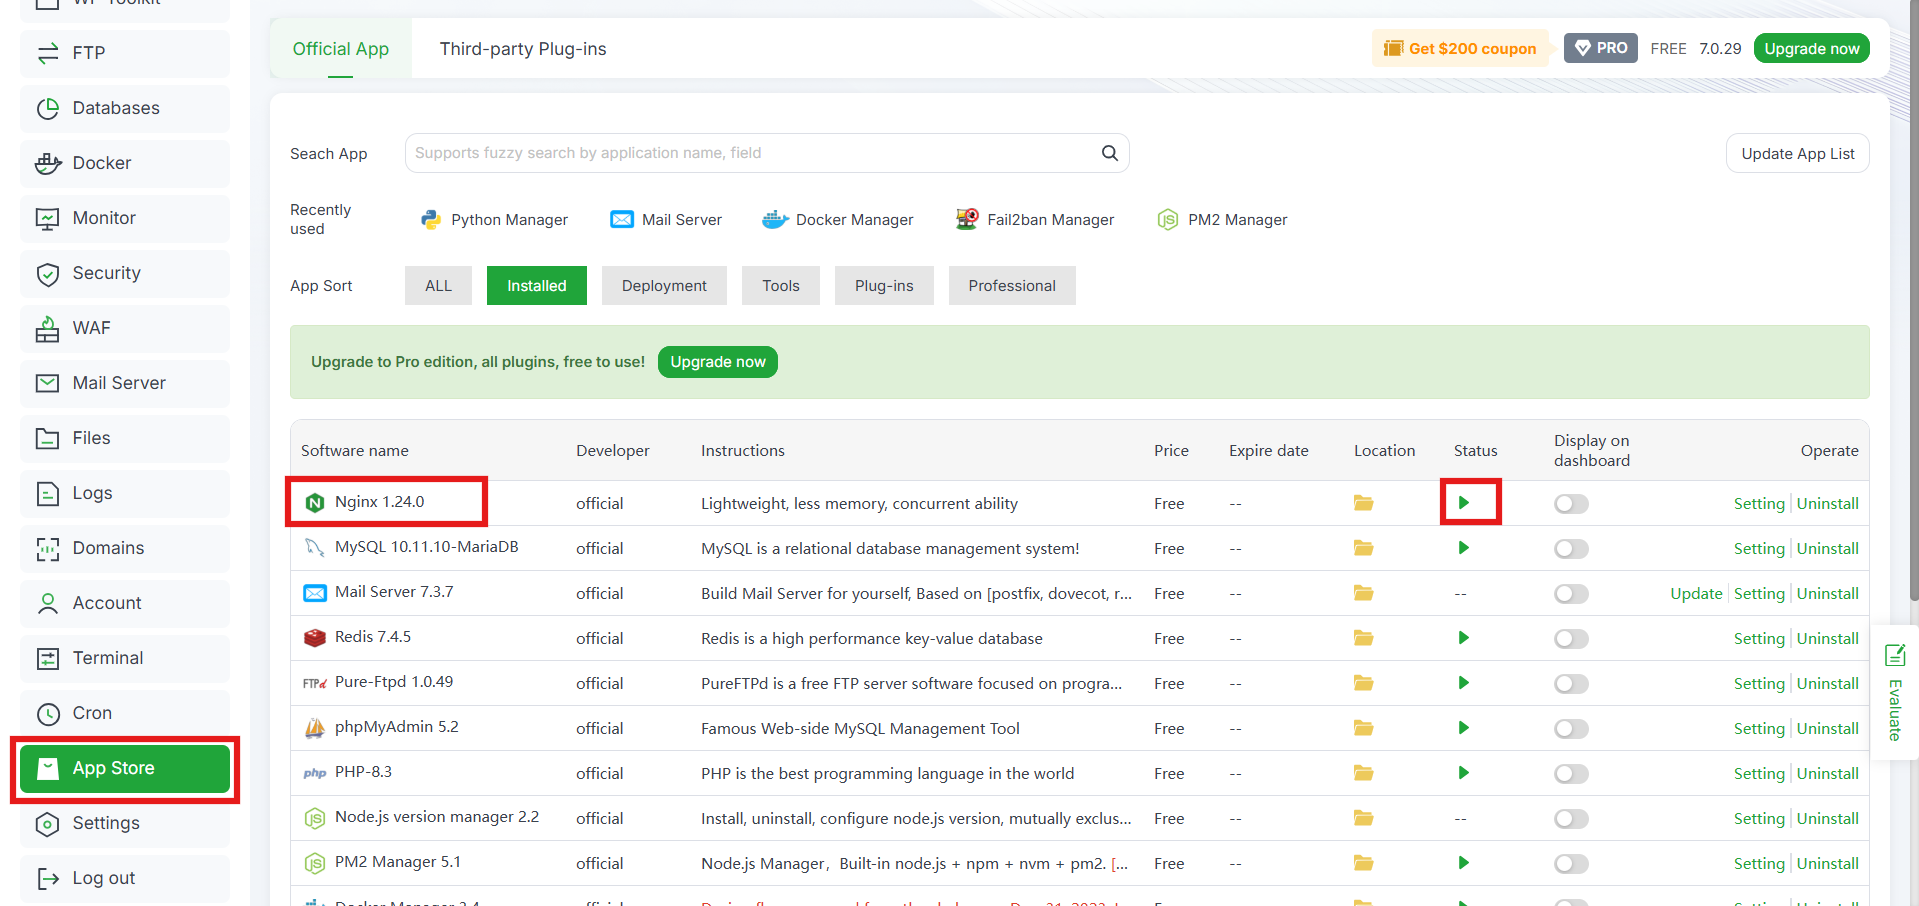The width and height of the screenshot is (1919, 906).
Task: Click Update for Mail Server 7.3.7
Action: pyautogui.click(x=1696, y=594)
